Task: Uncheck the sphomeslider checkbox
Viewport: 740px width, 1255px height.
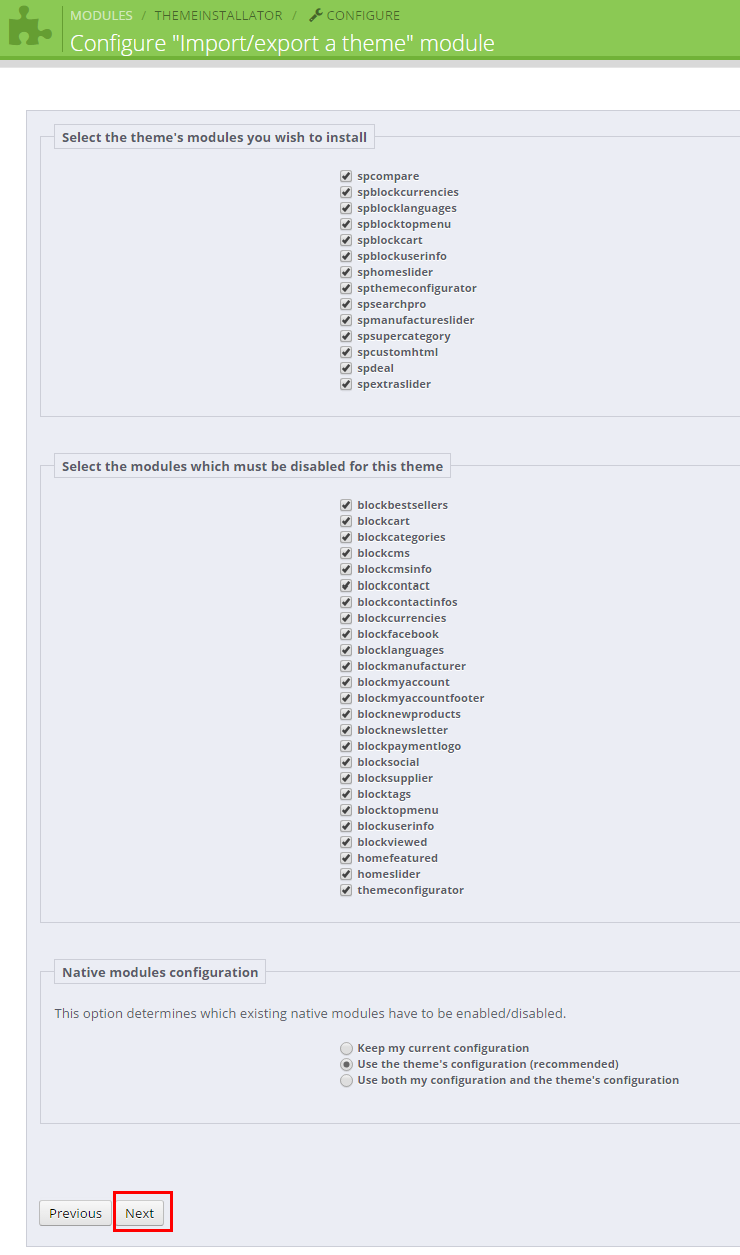Action: point(346,272)
